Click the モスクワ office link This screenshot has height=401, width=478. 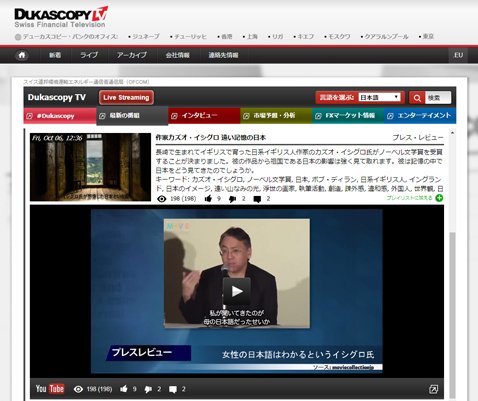(x=339, y=36)
